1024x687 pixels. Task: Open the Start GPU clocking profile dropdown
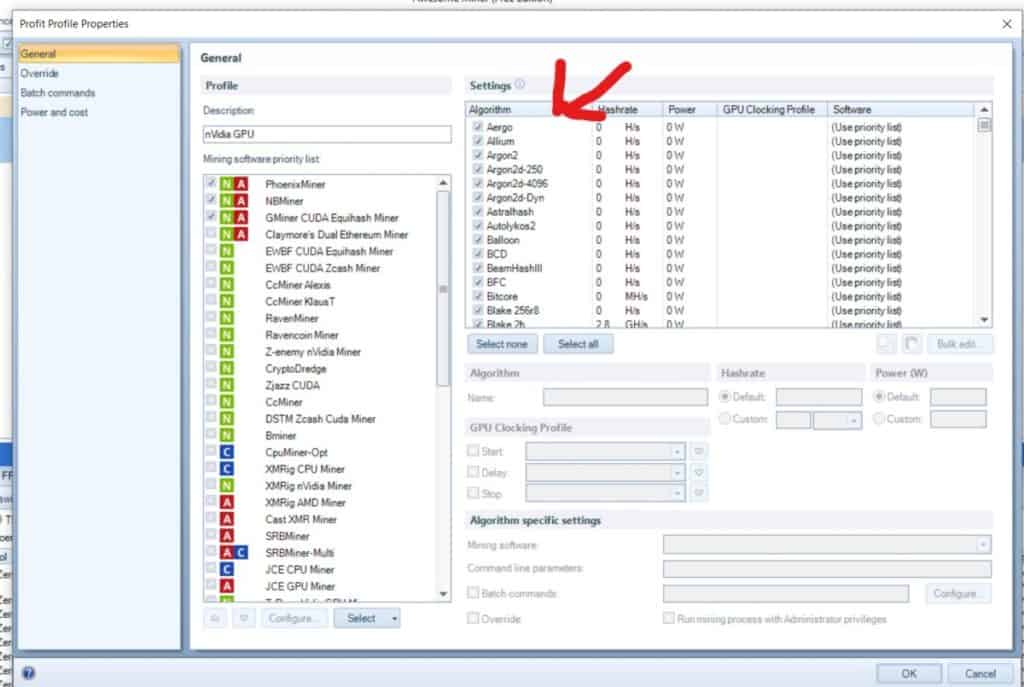pyautogui.click(x=677, y=451)
